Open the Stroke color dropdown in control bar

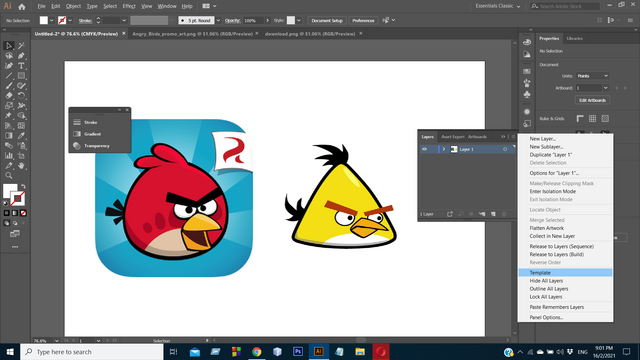click(70, 20)
